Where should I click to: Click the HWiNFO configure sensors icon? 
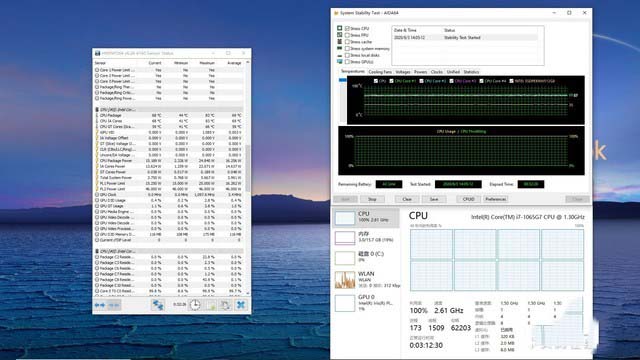pyautogui.click(x=225, y=305)
